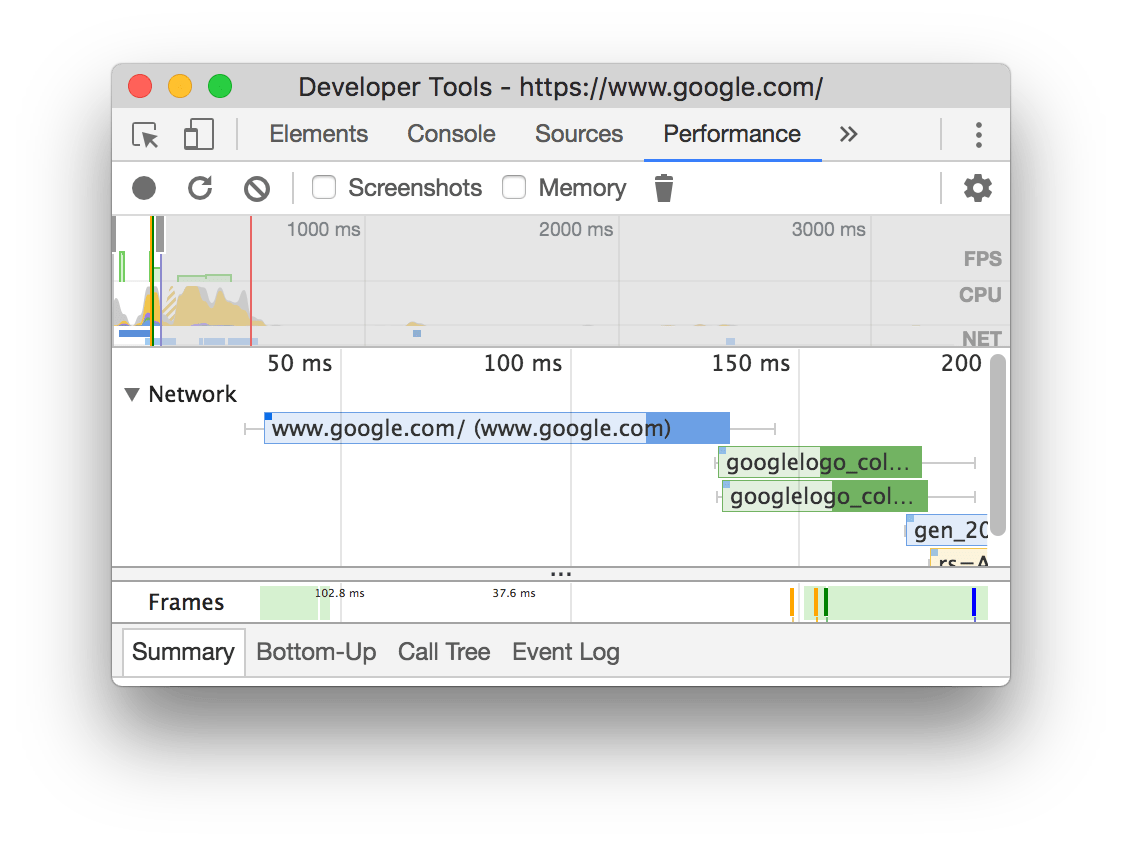Enable the Memory checkbox

[x=514, y=188]
